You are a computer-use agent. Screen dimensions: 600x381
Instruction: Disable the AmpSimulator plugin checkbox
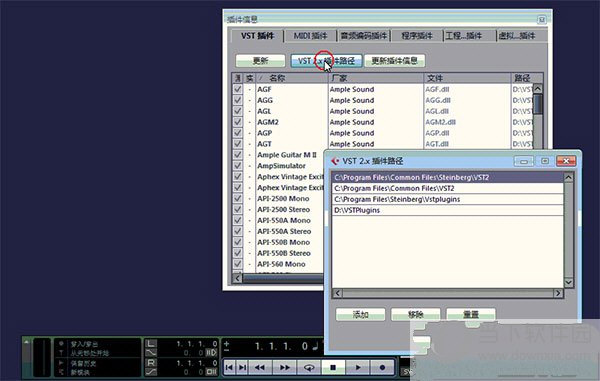238,166
